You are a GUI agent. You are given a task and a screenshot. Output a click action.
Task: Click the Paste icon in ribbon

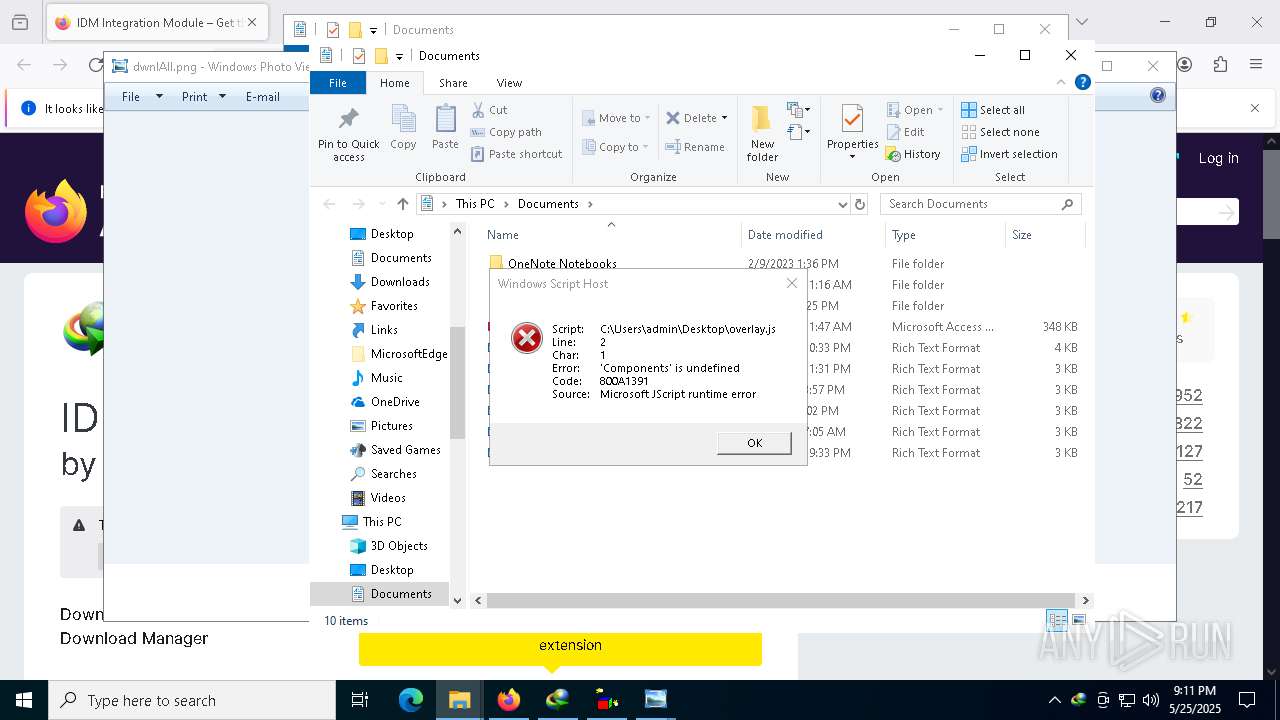tap(445, 127)
